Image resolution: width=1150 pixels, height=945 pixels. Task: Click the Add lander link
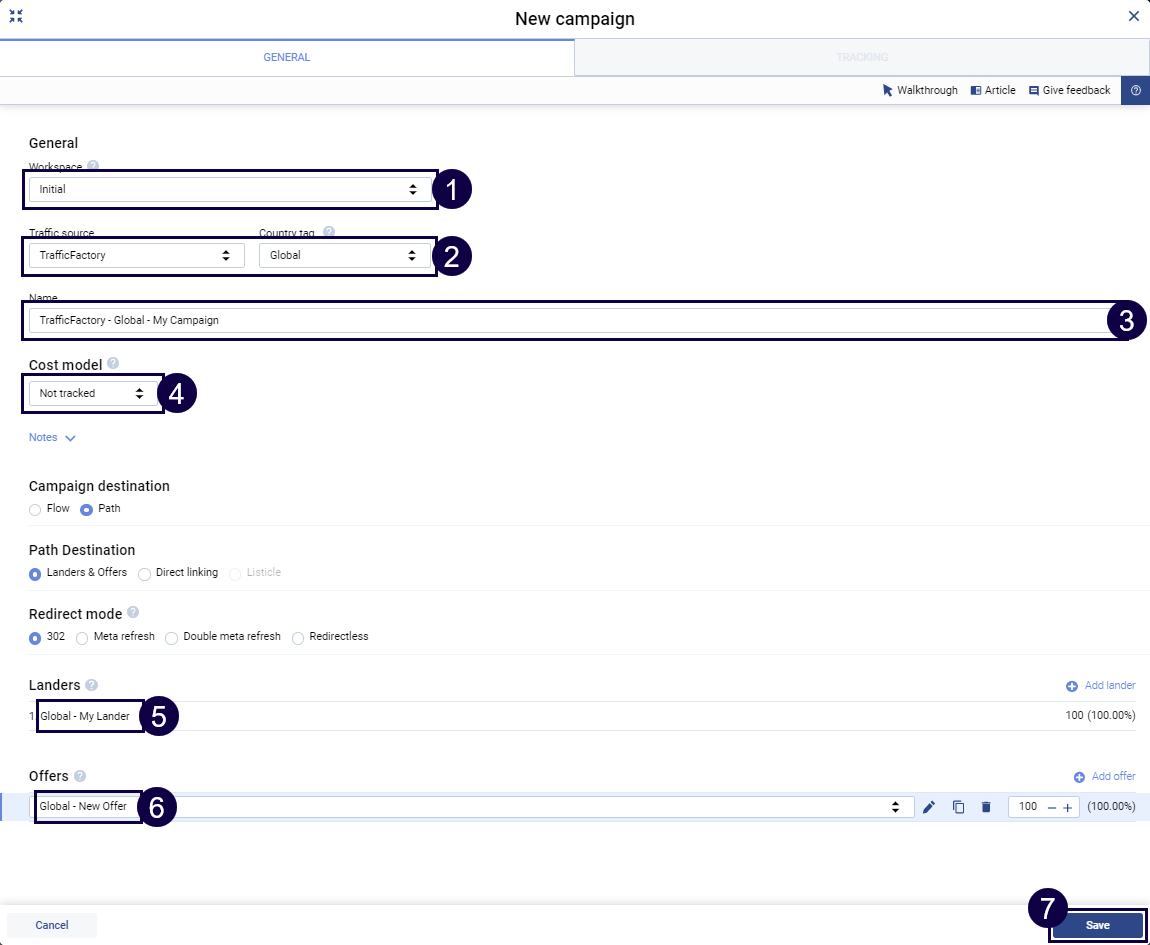(x=1101, y=686)
